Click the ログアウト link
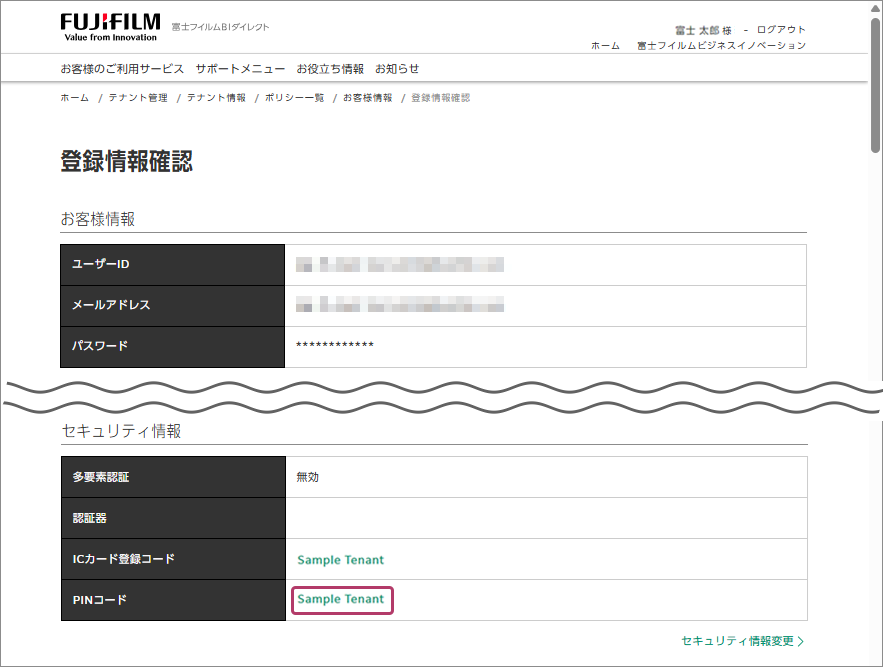 pyautogui.click(x=781, y=30)
